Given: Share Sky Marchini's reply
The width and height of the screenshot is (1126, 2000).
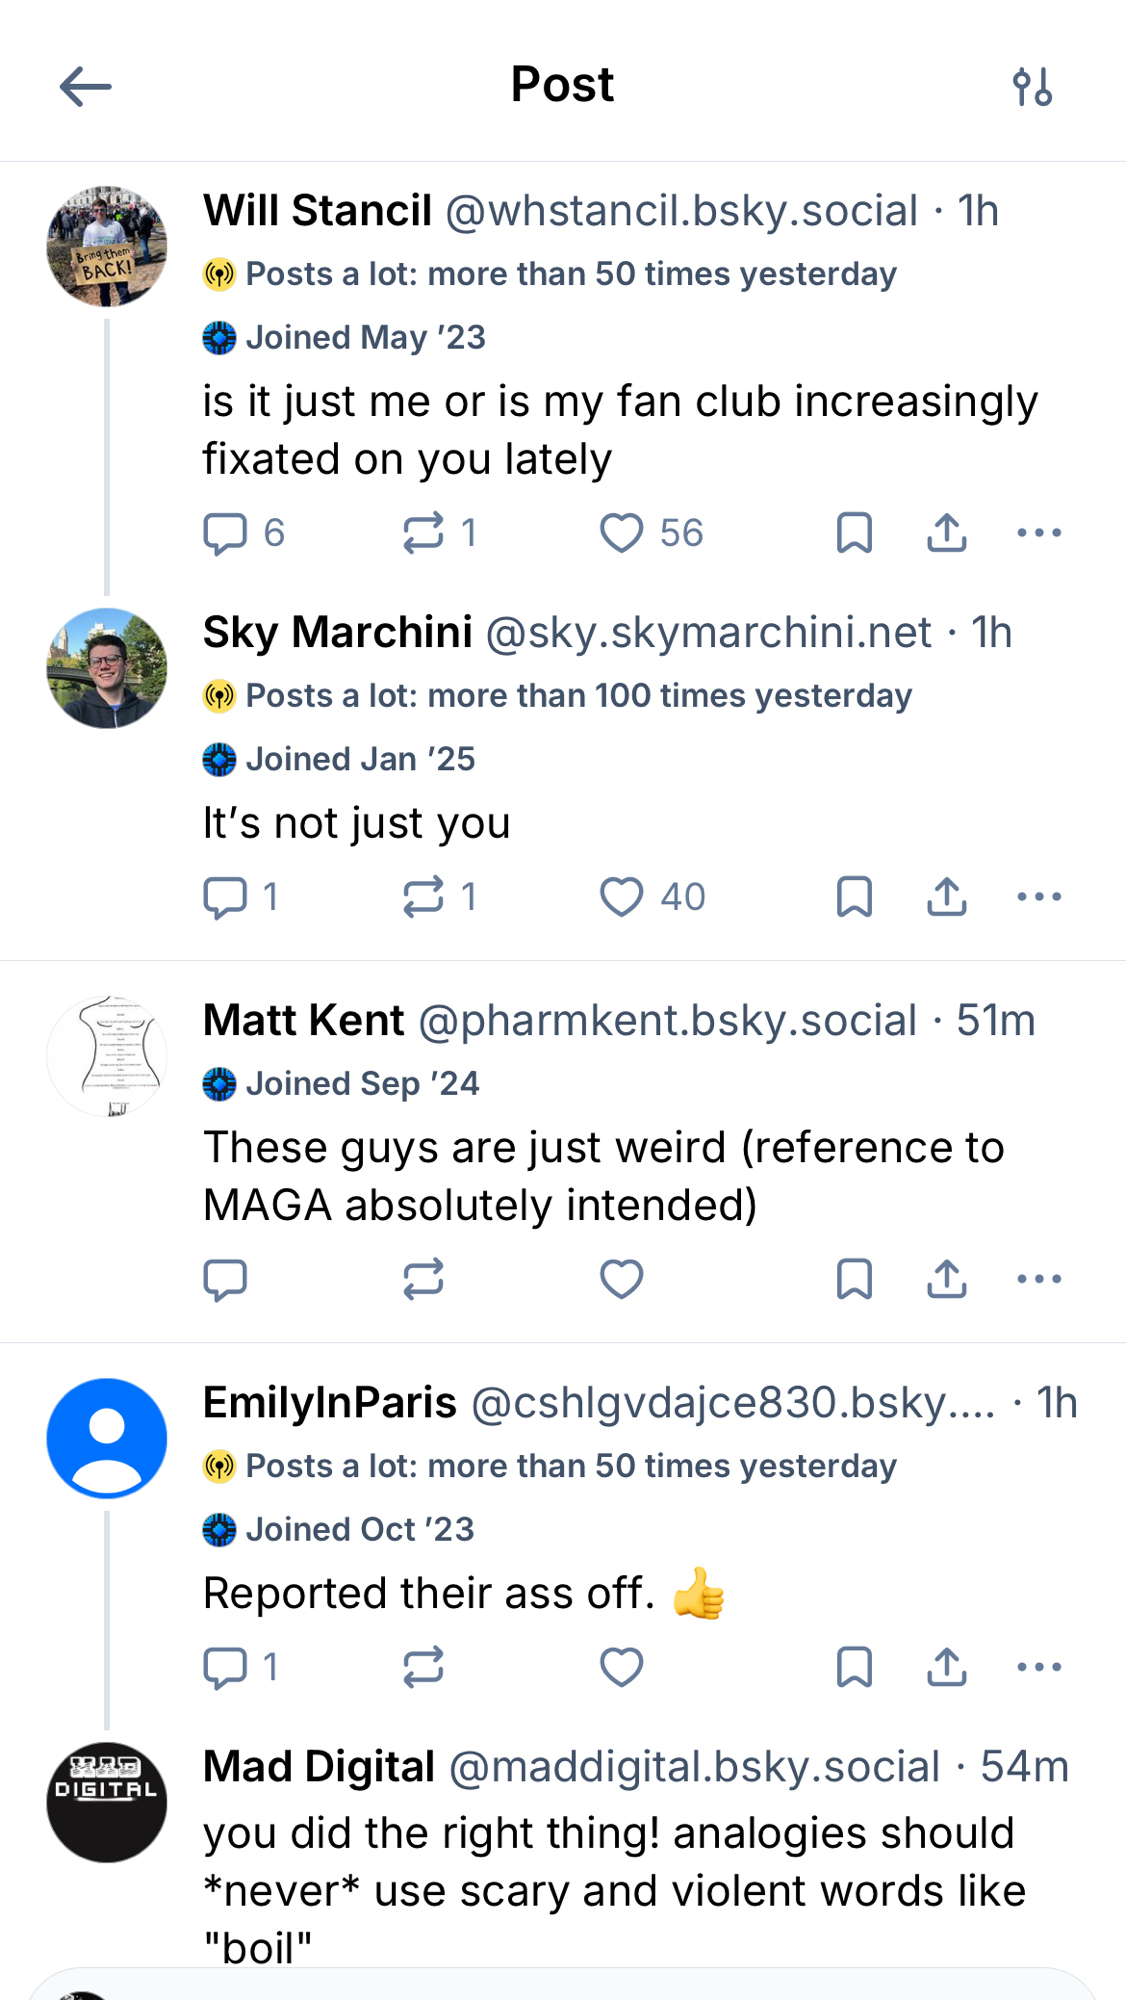Looking at the screenshot, I should pos(946,897).
